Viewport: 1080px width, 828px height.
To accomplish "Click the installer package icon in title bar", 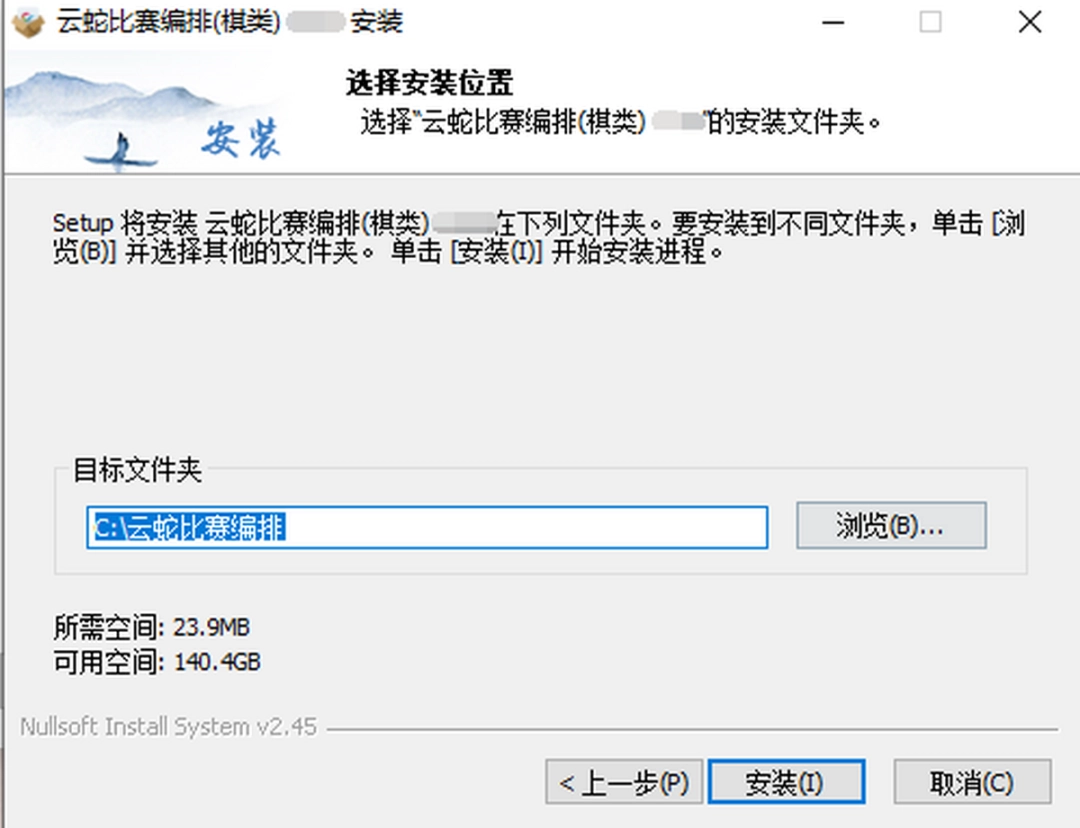I will pyautogui.click(x=28, y=20).
